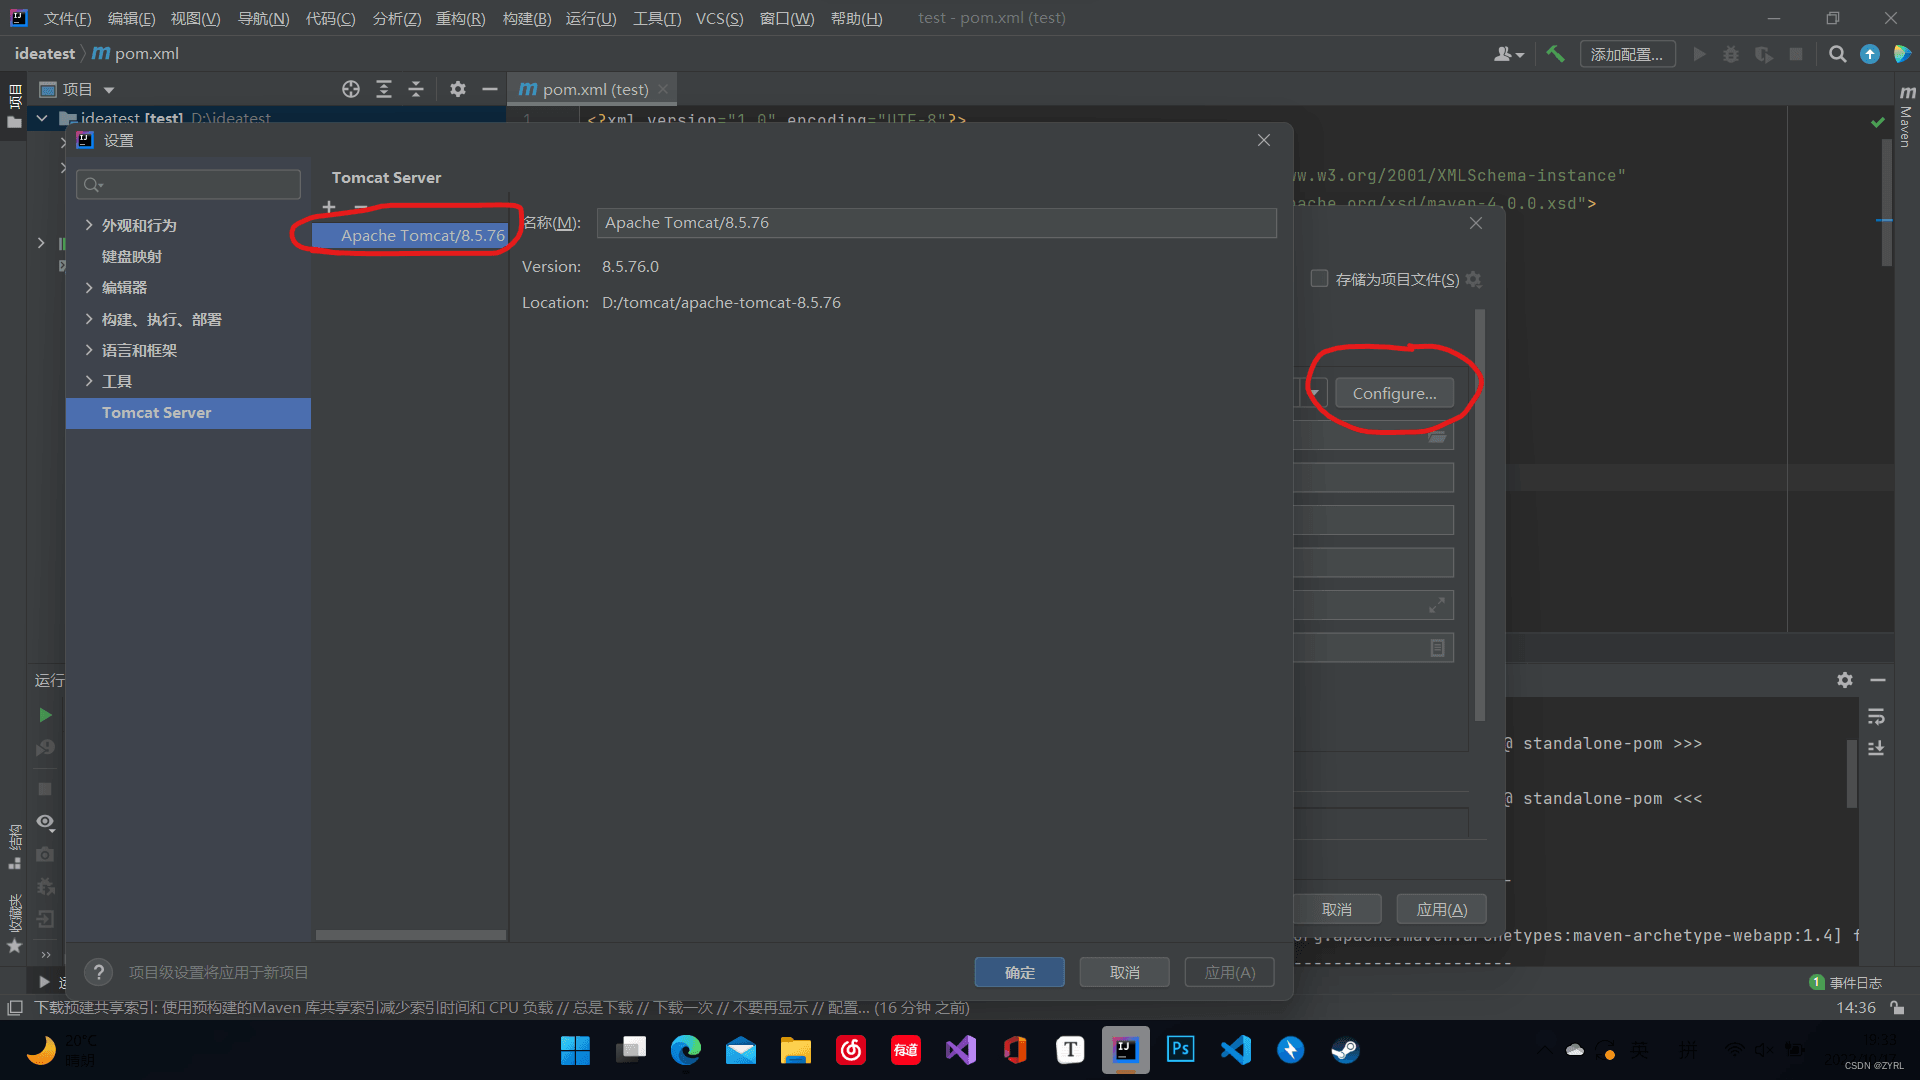Expand the 外观和行为 settings category
The image size is (1920, 1080).
(x=89, y=225)
